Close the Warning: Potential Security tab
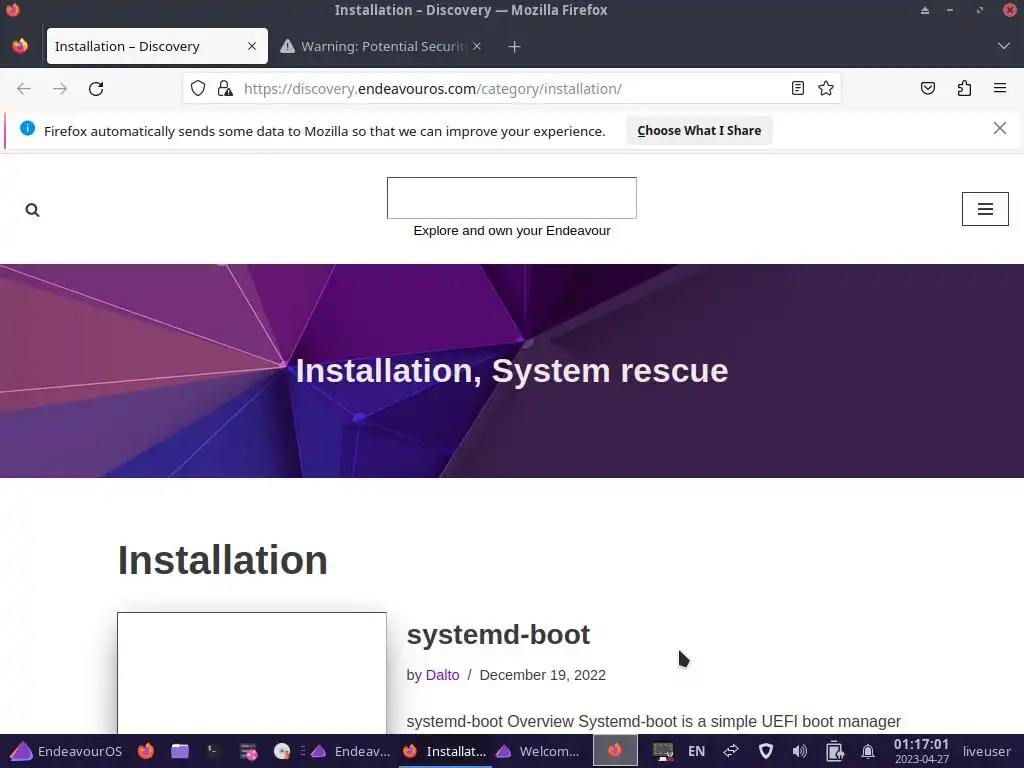The height and width of the screenshot is (768, 1024). 477,46
